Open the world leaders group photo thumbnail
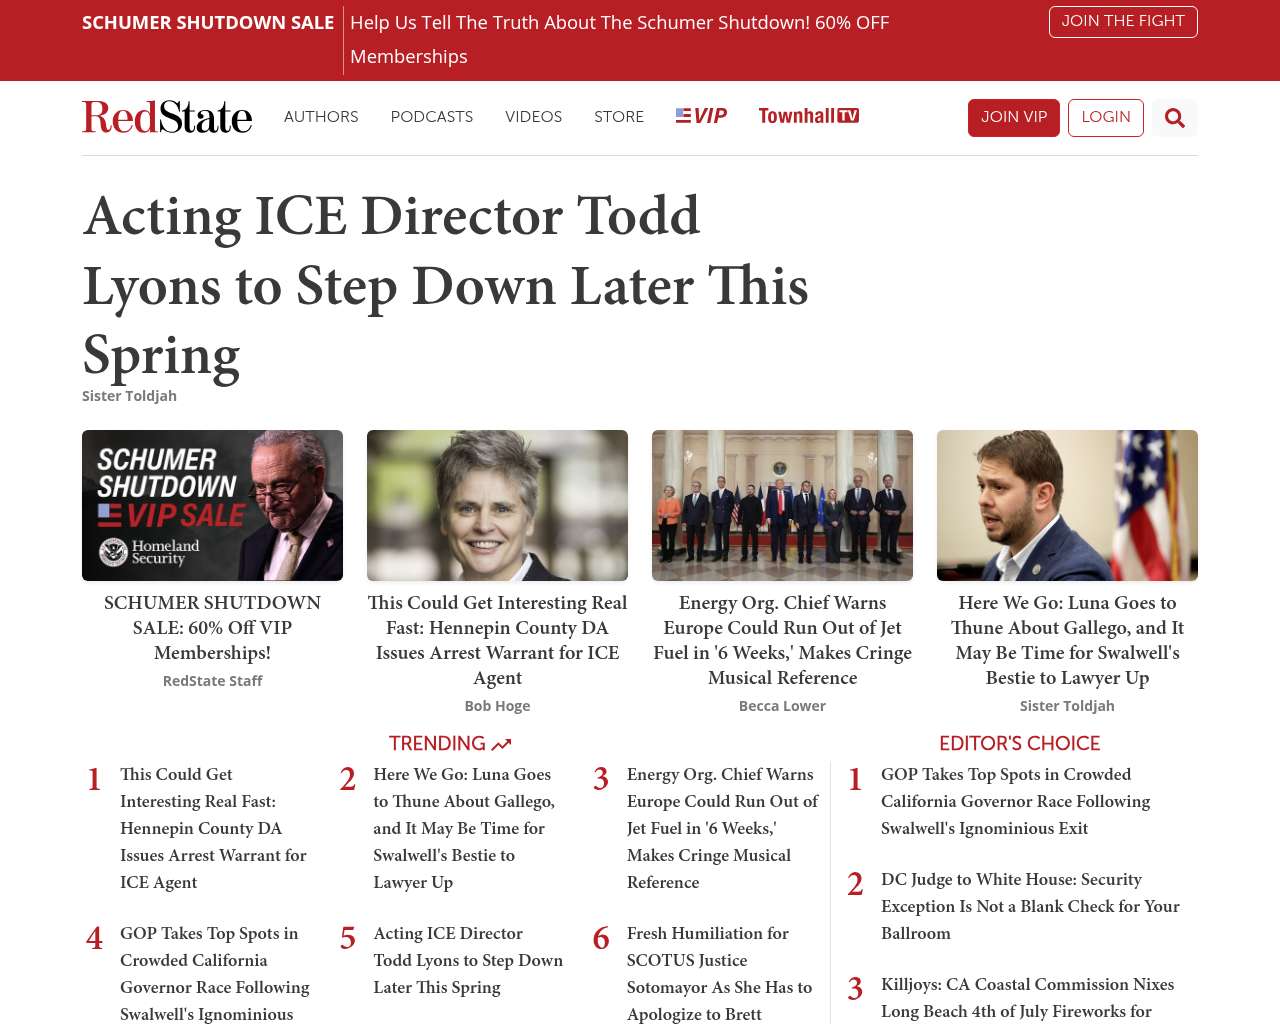Screen dimensions: 1280x1024 [x=782, y=505]
